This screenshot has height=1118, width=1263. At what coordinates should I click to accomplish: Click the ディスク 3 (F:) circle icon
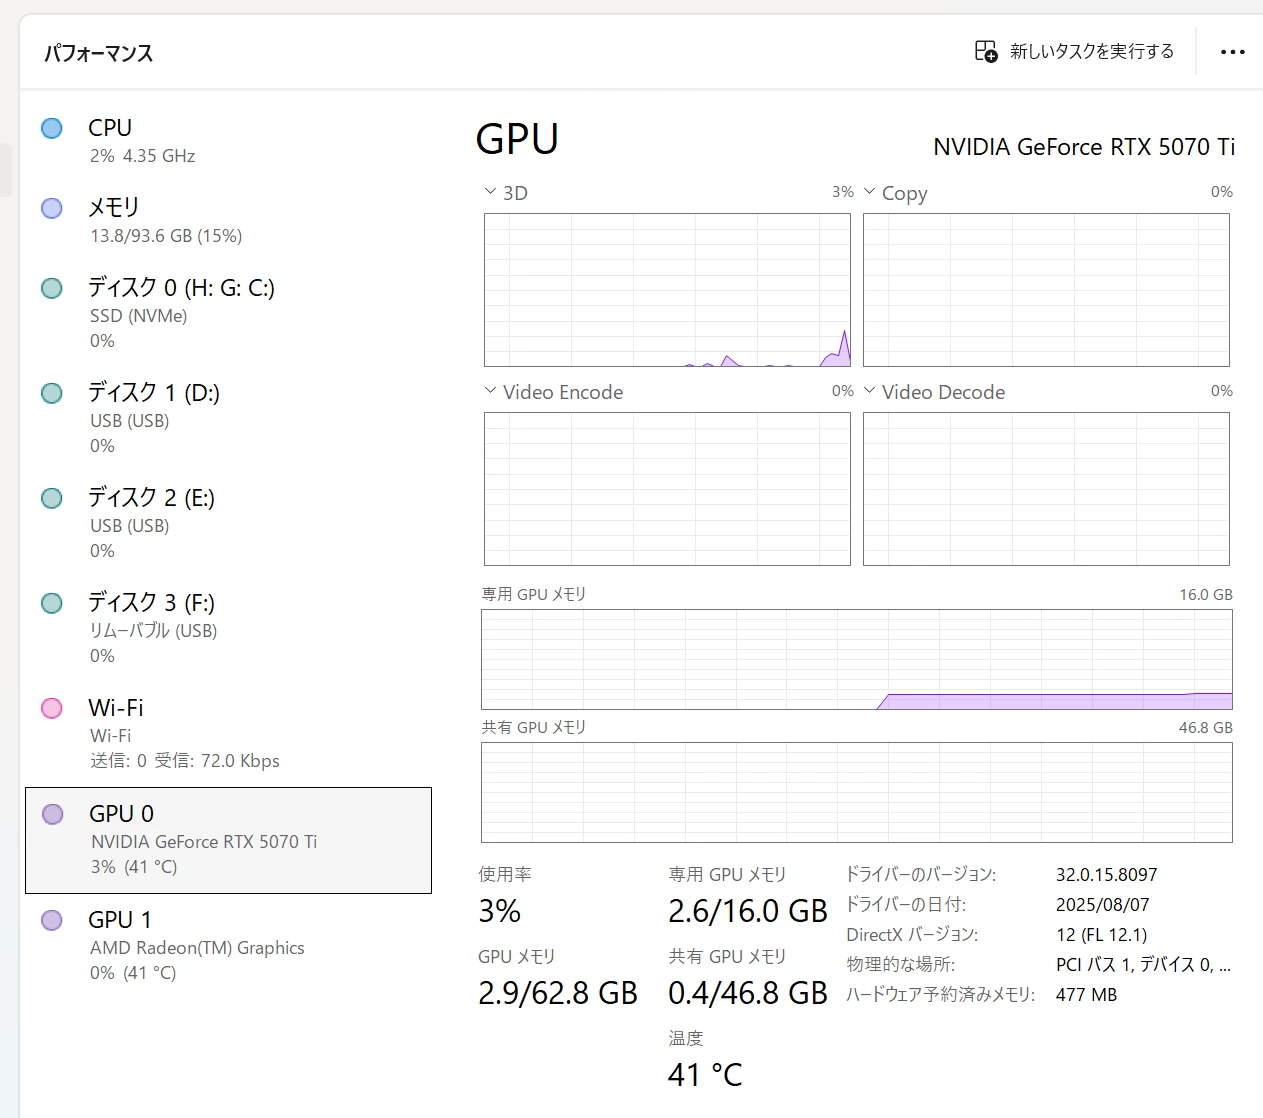[x=52, y=603]
